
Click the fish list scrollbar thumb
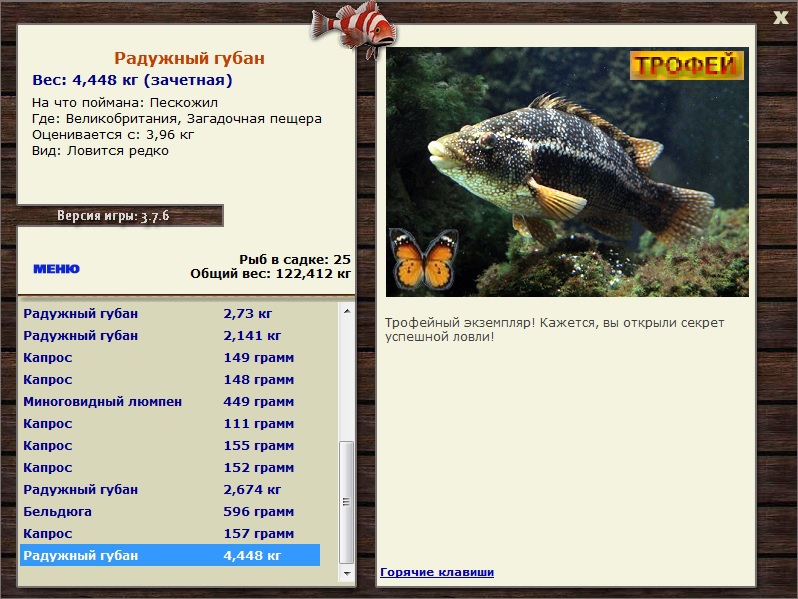coord(347,502)
